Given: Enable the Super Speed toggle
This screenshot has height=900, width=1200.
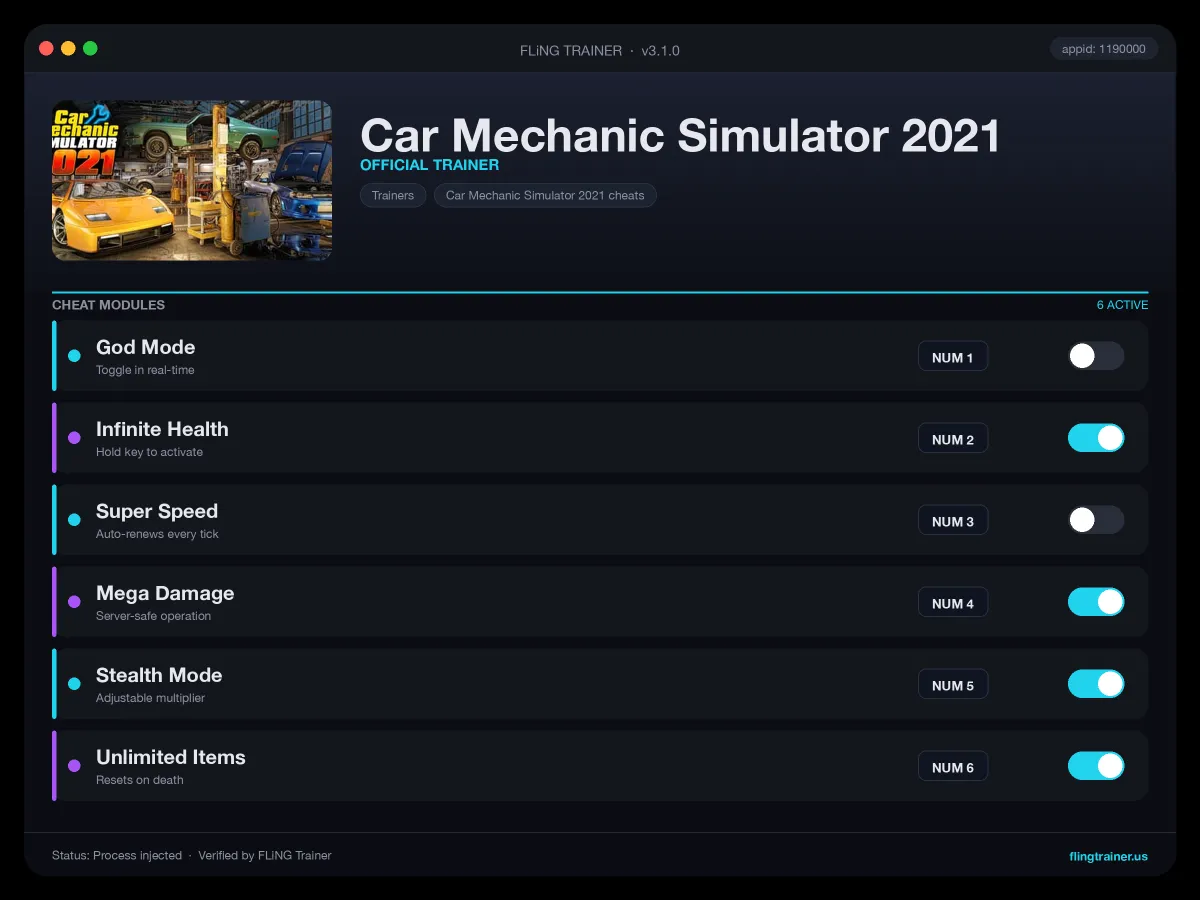Looking at the screenshot, I should point(1096,520).
